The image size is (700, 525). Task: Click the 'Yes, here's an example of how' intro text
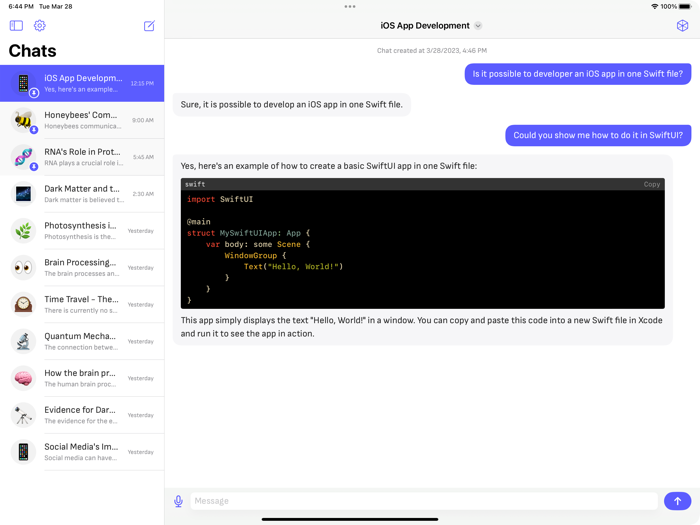click(329, 166)
